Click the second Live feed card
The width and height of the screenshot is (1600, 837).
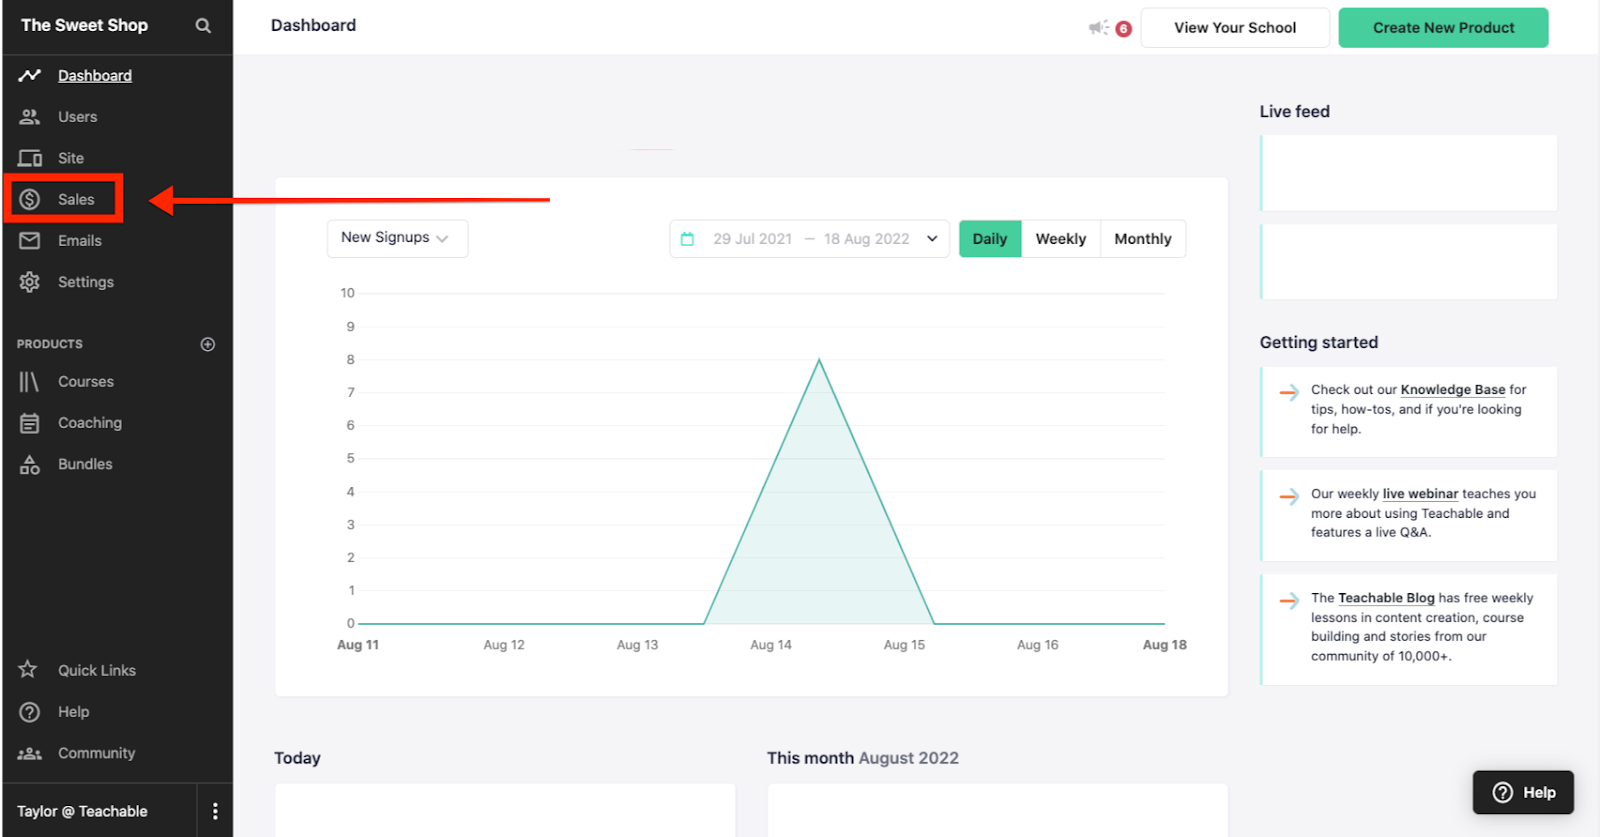(x=1408, y=262)
